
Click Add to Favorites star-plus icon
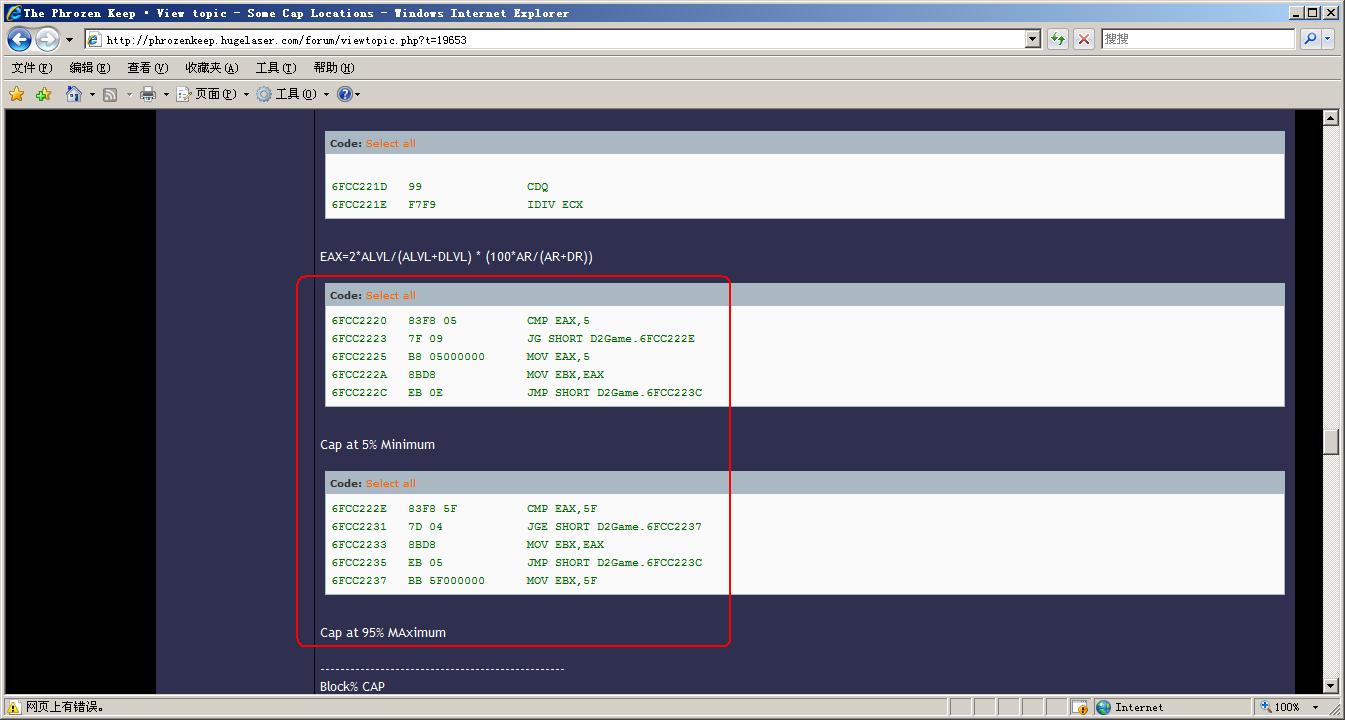tap(43, 94)
